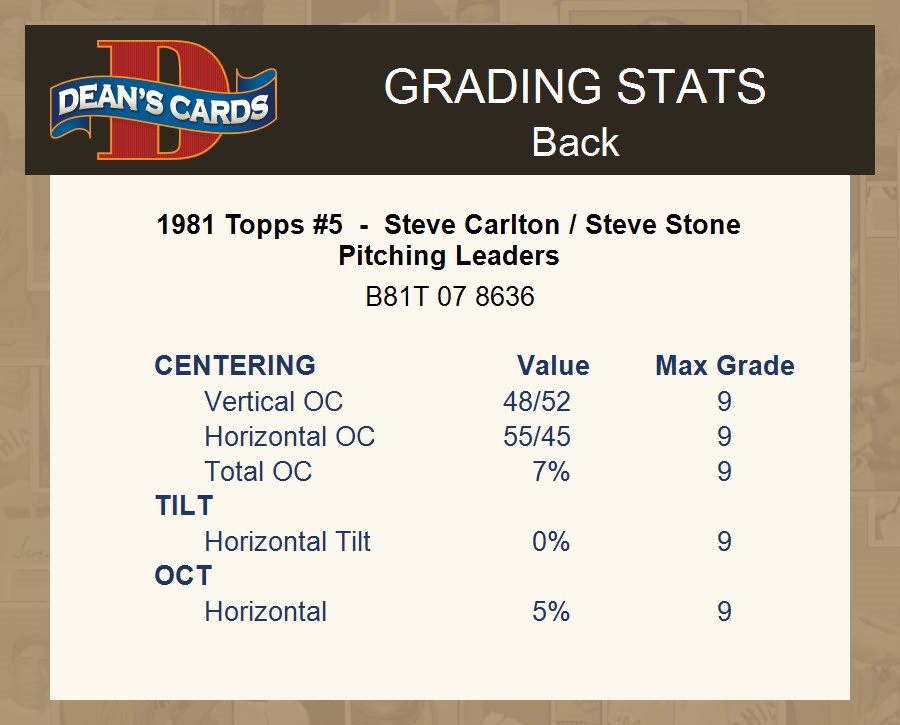Click the 1981 Topps #5 card title
900x725 pixels.
tap(449, 224)
